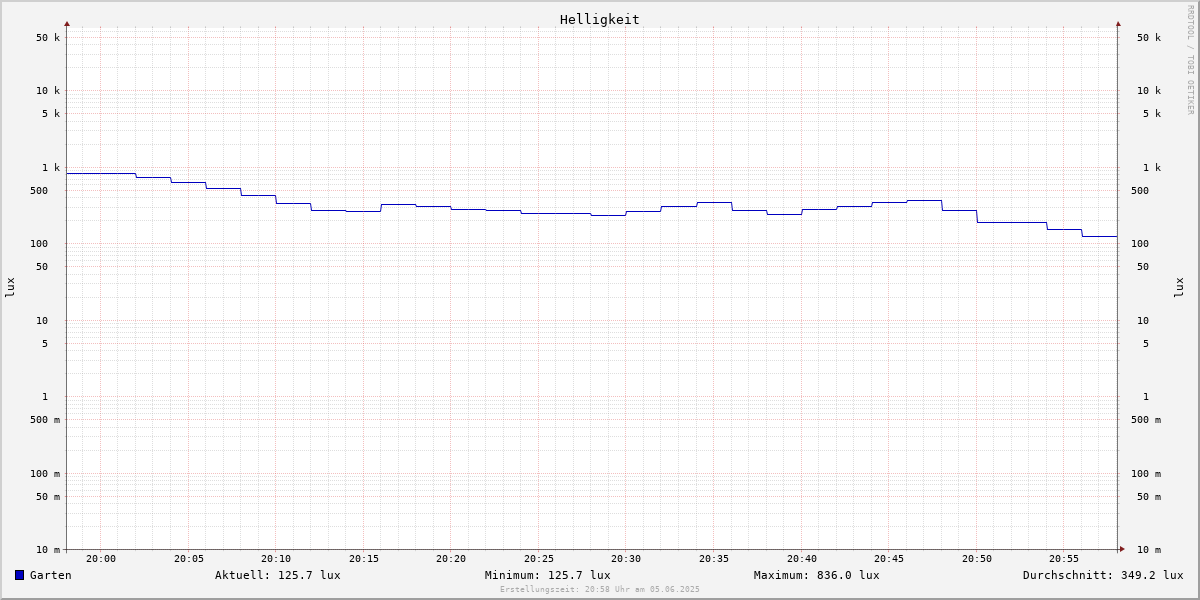The width and height of the screenshot is (1200, 600).
Task: Click the lux unit label on left axis
Action: pos(10,288)
